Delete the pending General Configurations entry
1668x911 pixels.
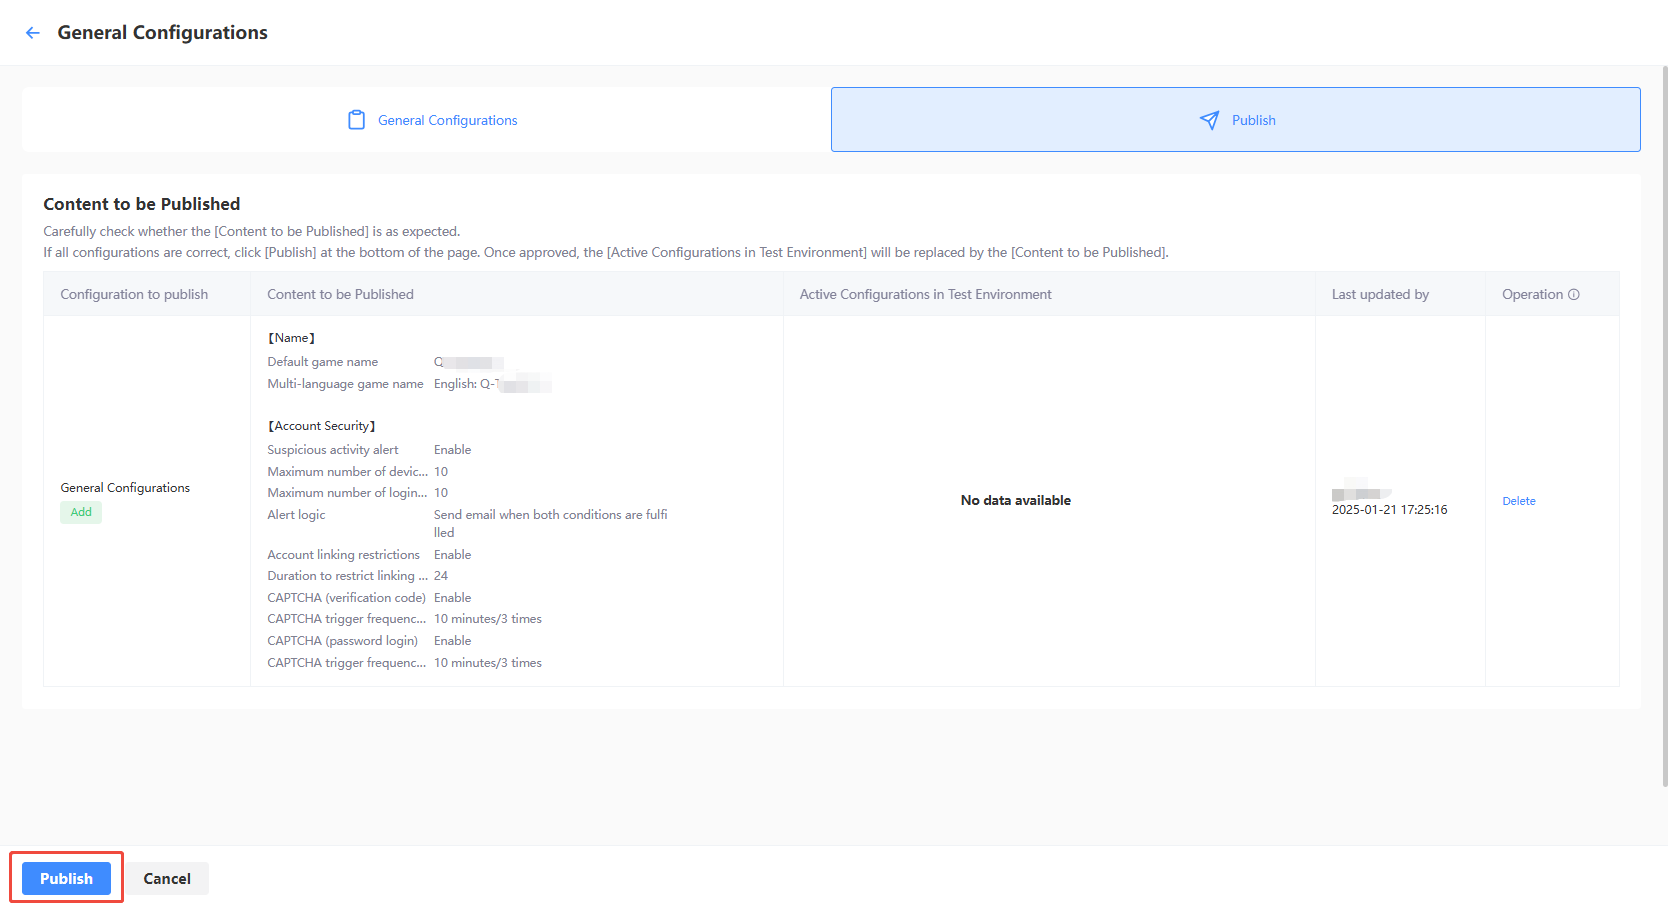point(1518,500)
